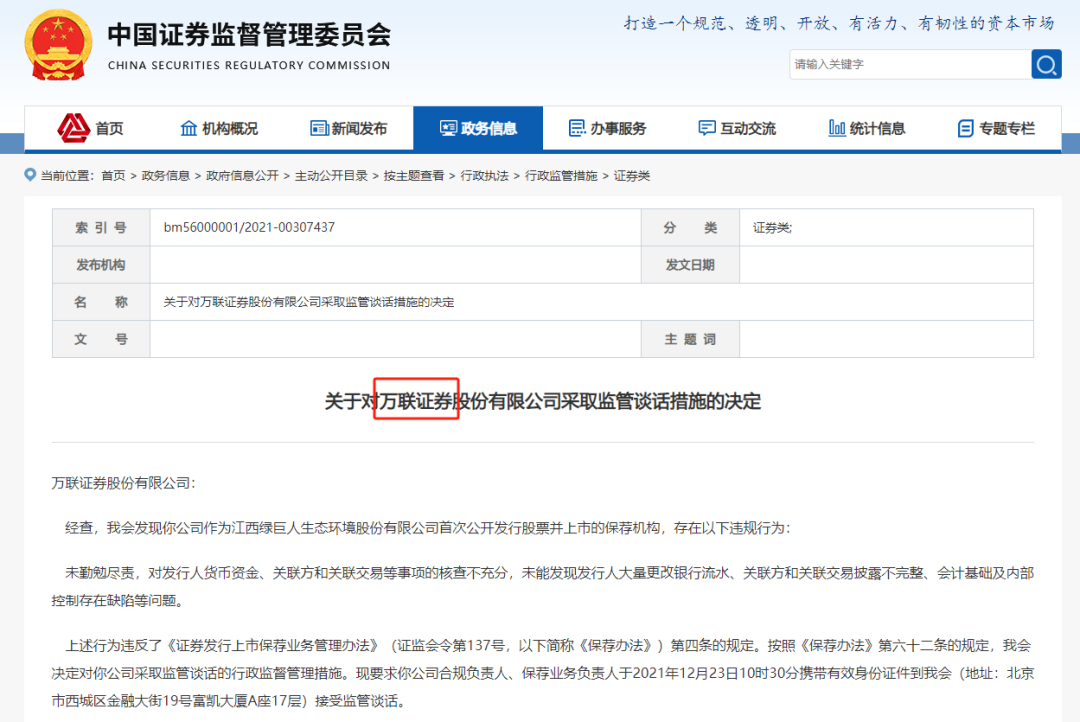Click the 索引号 table label
1080x722 pixels.
point(101,228)
